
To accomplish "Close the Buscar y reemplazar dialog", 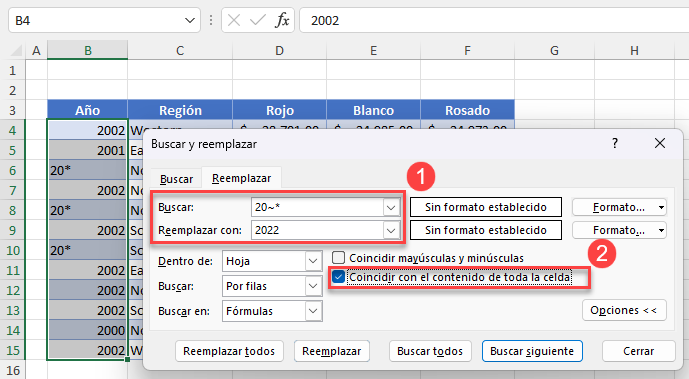I will 660,143.
